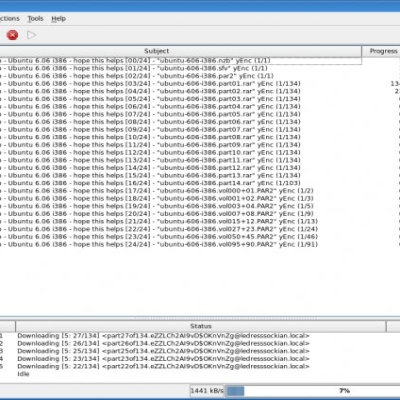Select row "ubuntu-606-i386.vol007+08.PAR2" [20/24]

tap(200, 214)
